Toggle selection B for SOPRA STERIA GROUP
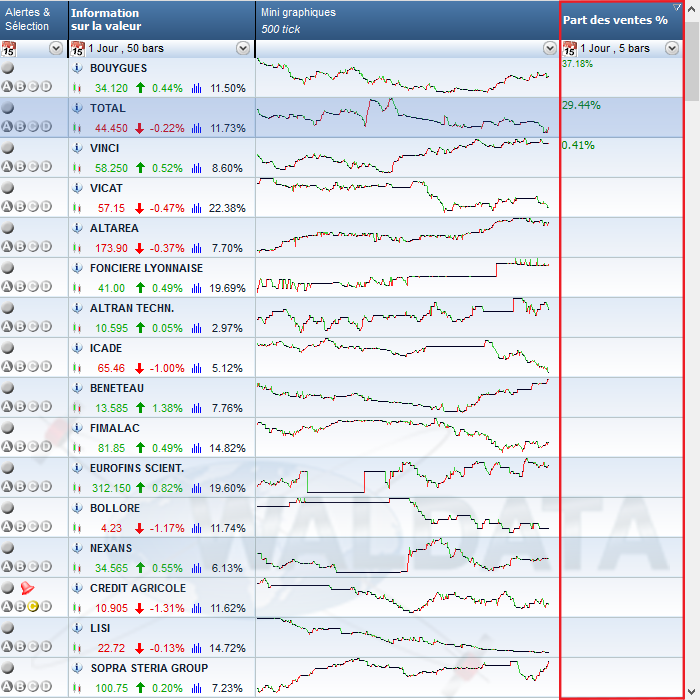The width and height of the screenshot is (700, 700). (x=20, y=686)
